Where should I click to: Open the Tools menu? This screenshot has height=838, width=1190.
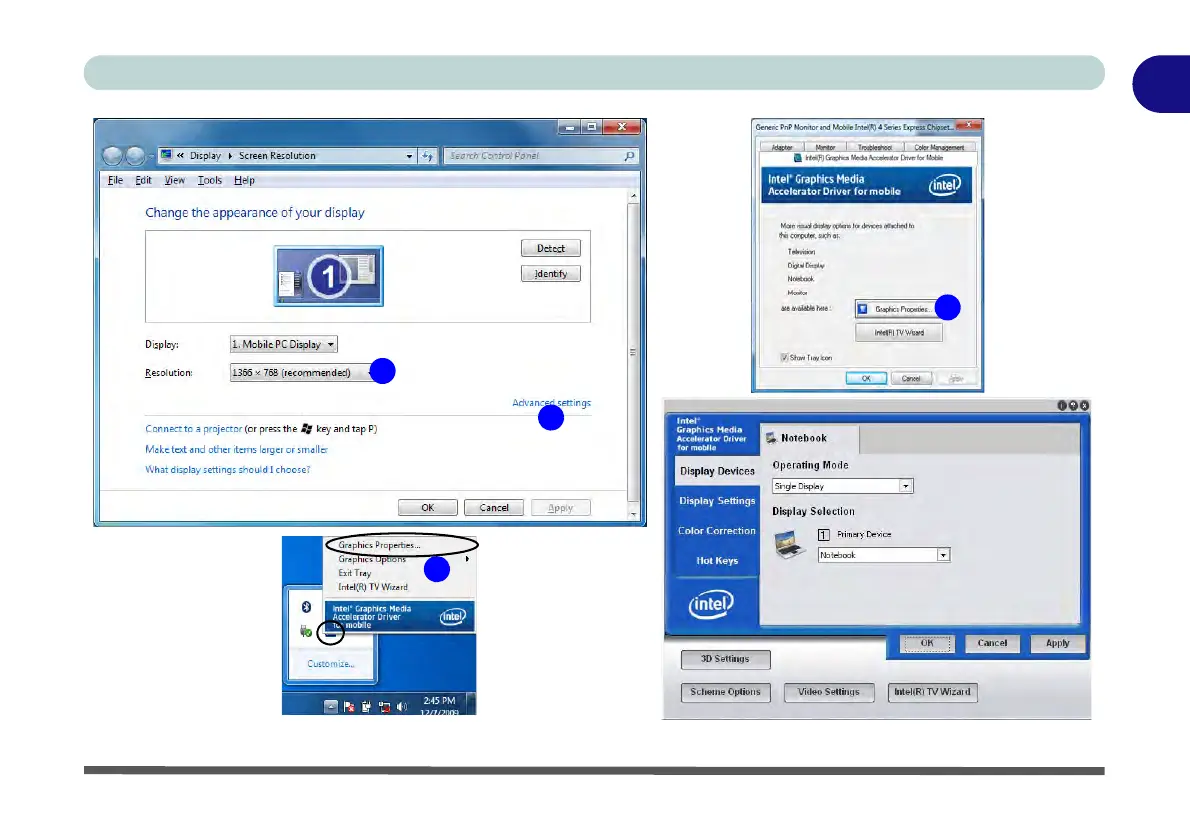(209, 181)
